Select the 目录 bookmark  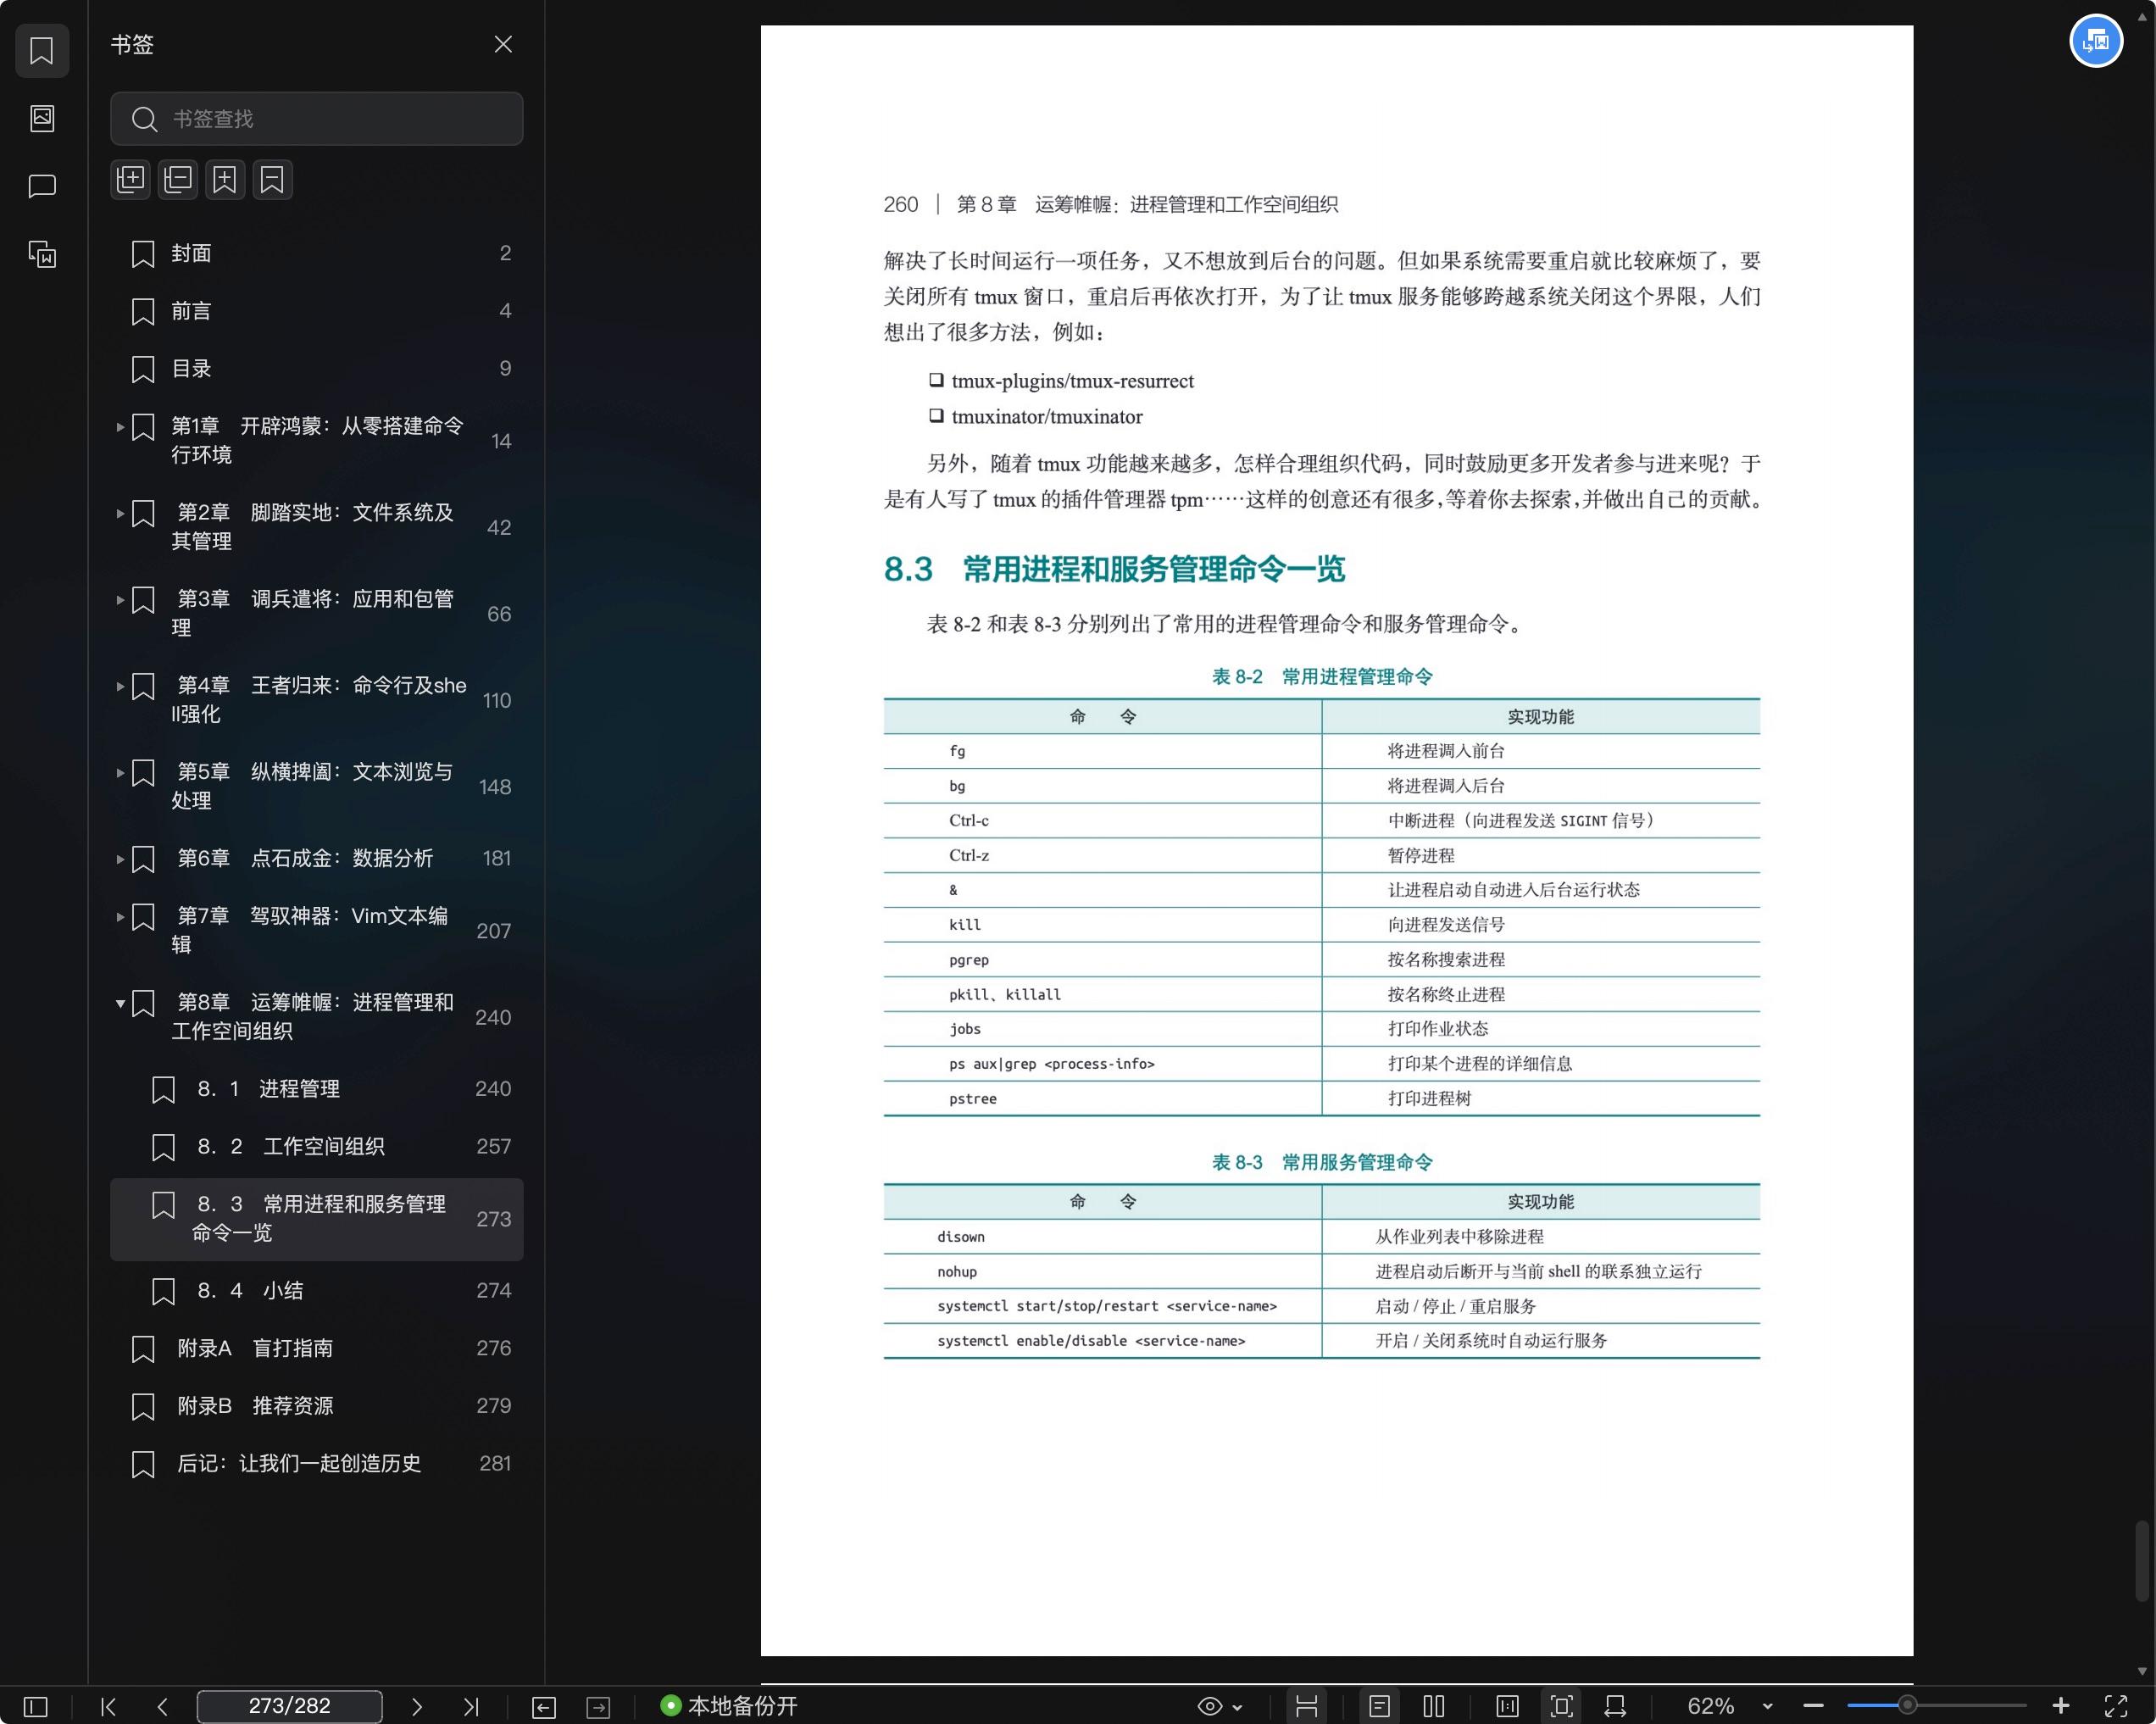point(316,368)
